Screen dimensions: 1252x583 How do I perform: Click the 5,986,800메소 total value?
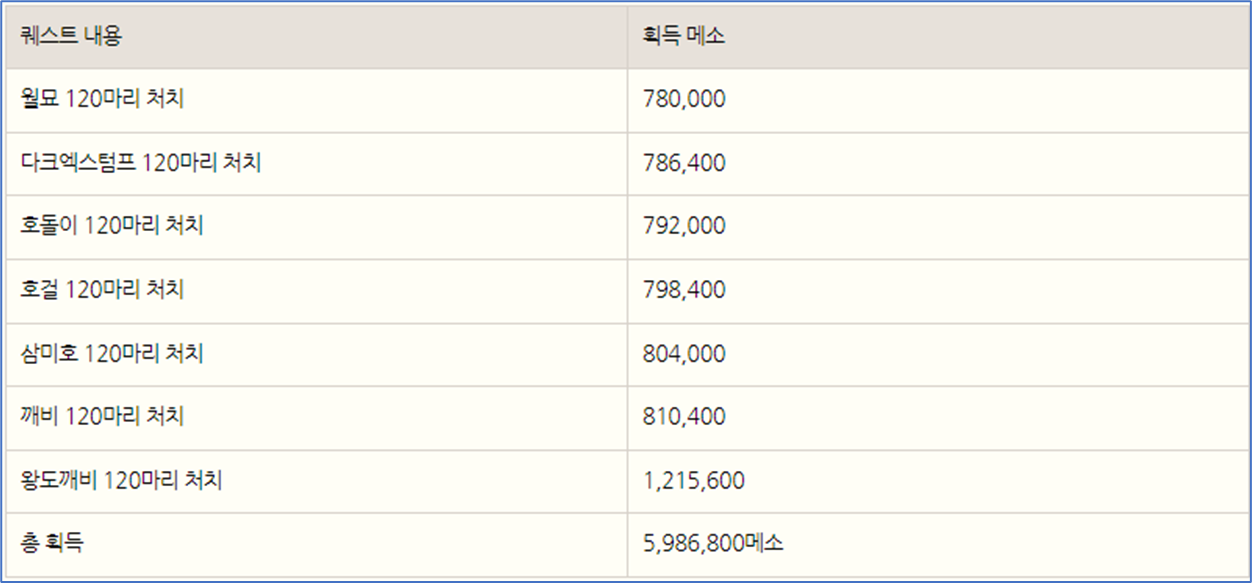point(714,544)
